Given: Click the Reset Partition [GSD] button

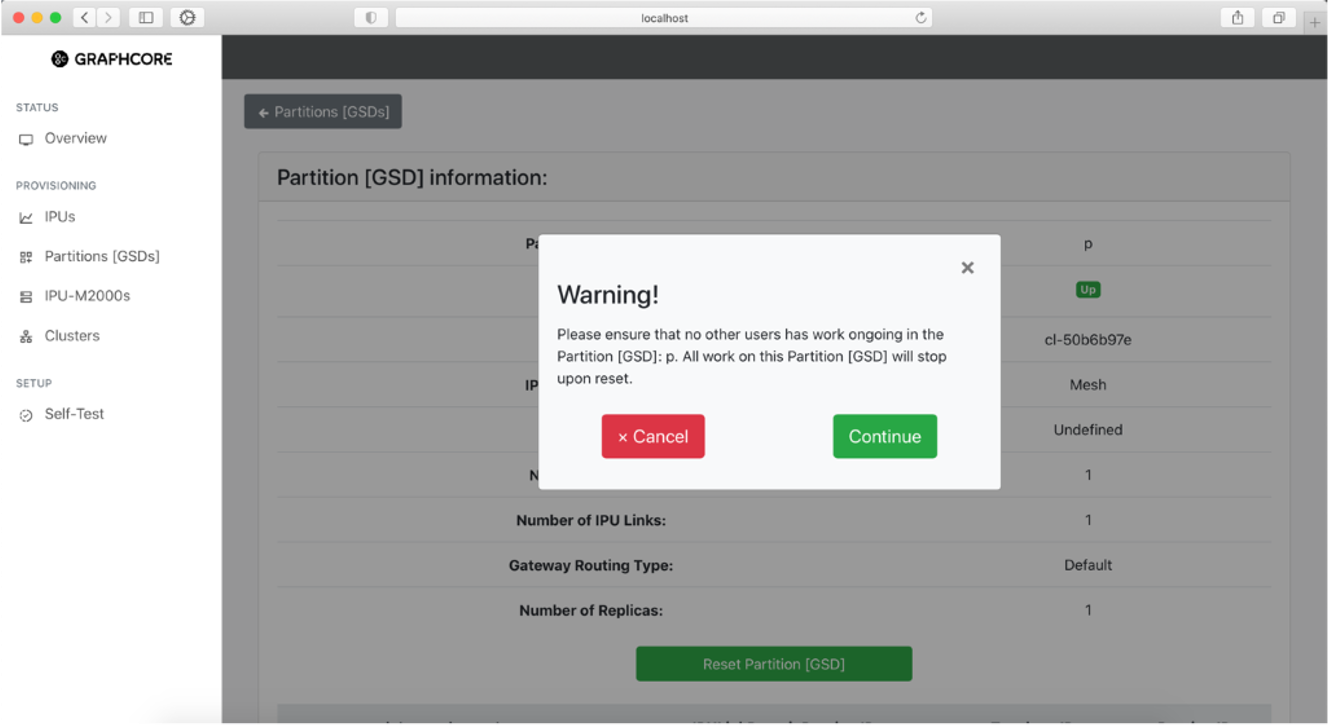Looking at the screenshot, I should coord(774,664).
